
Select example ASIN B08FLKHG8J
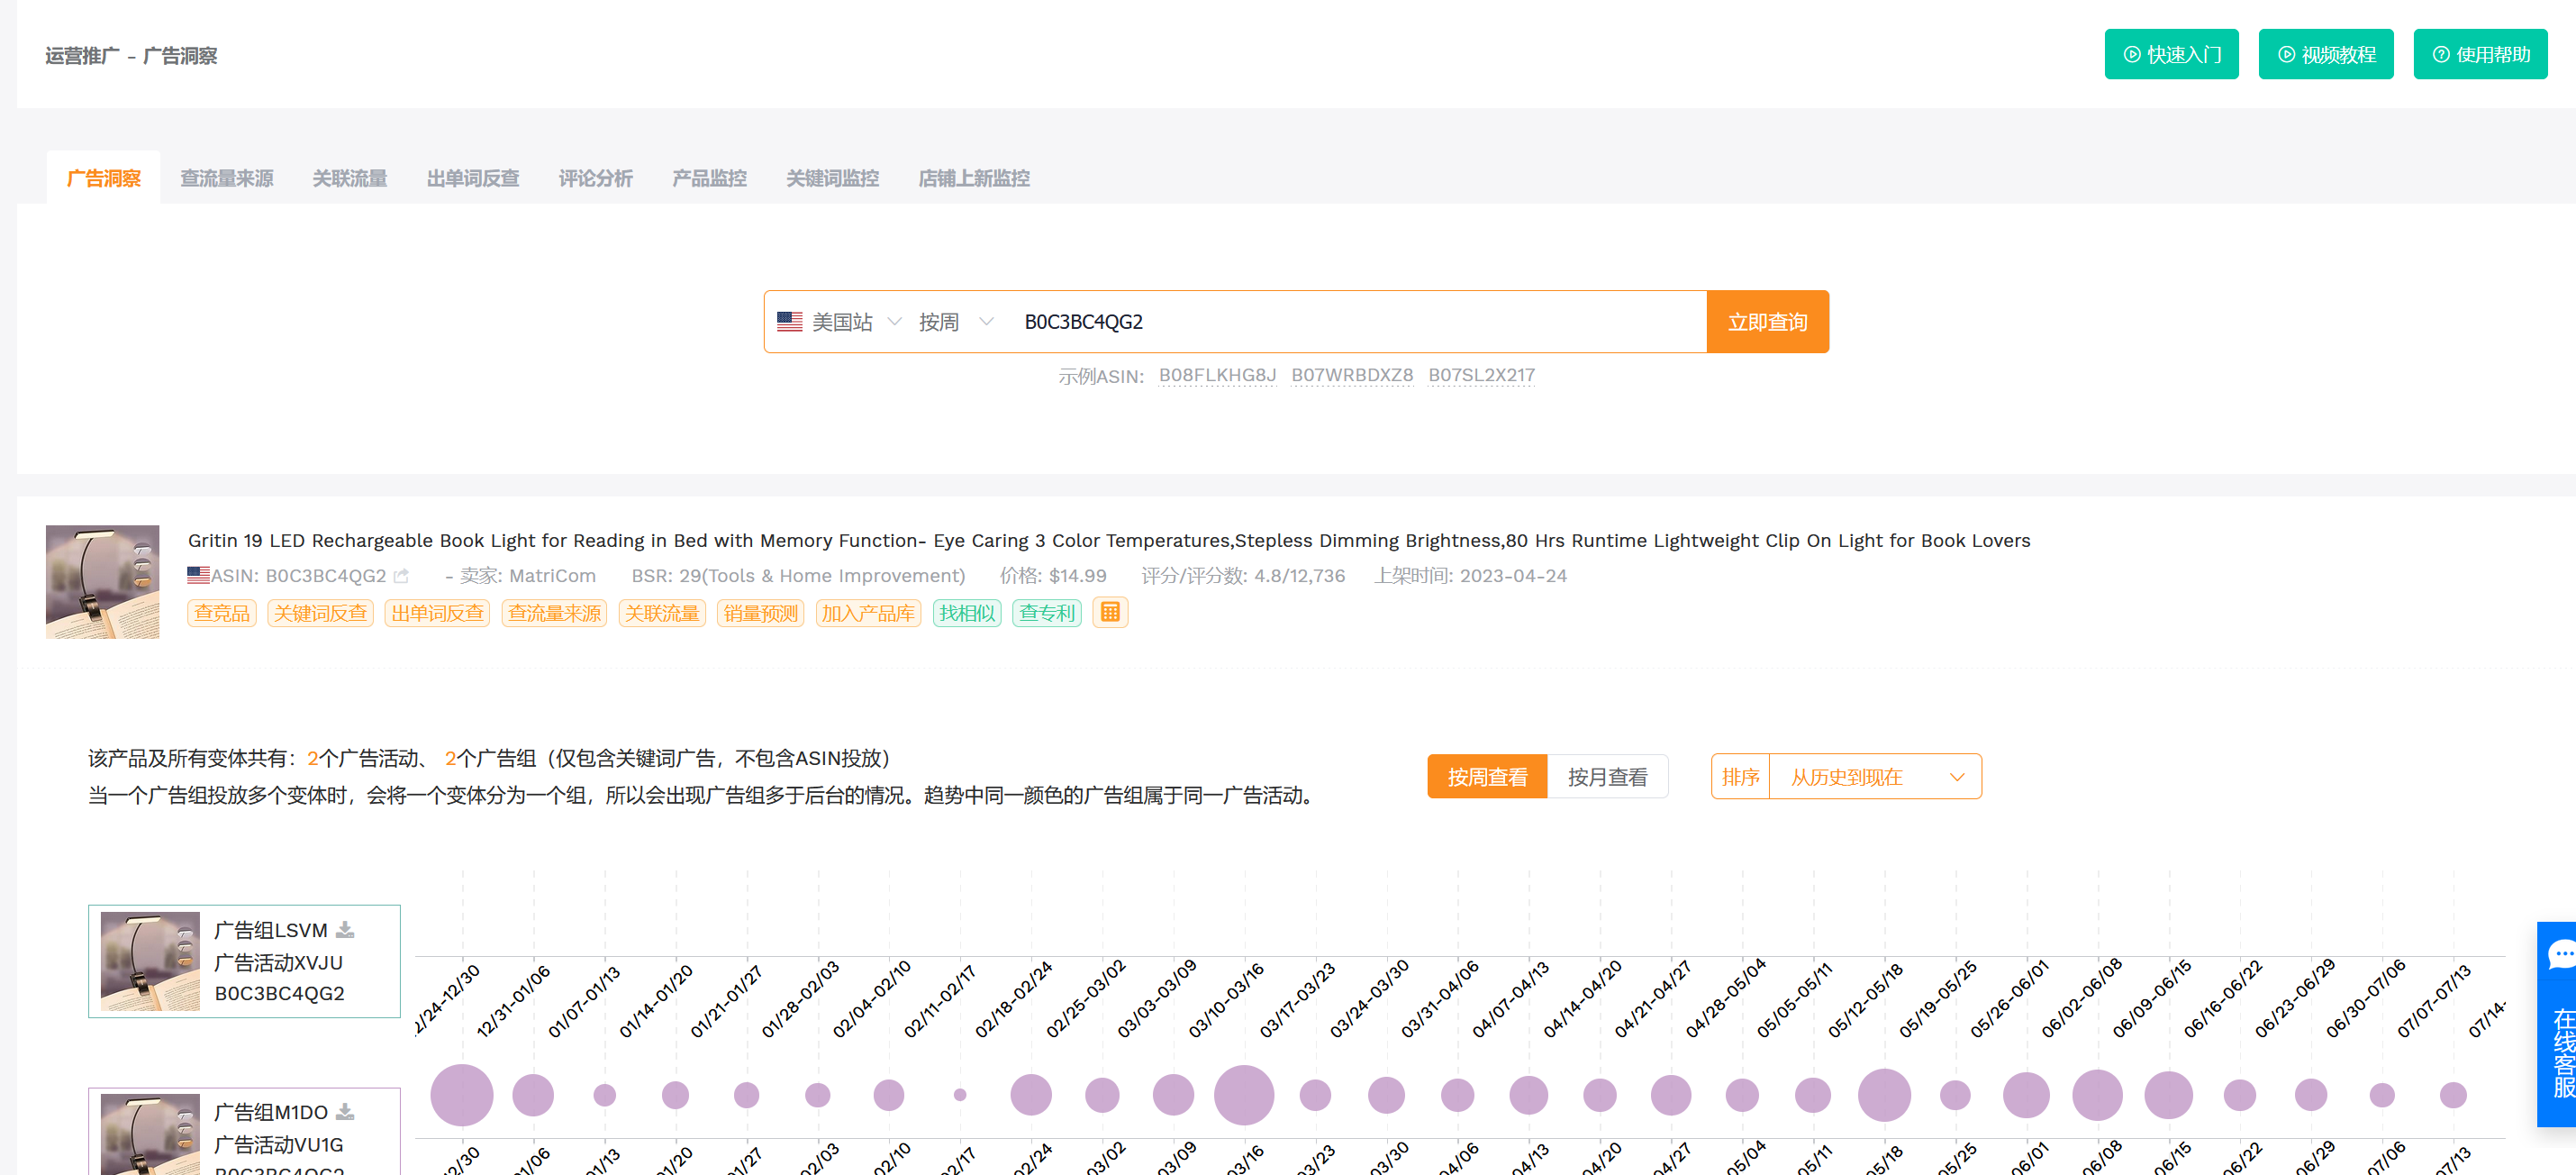[1217, 375]
